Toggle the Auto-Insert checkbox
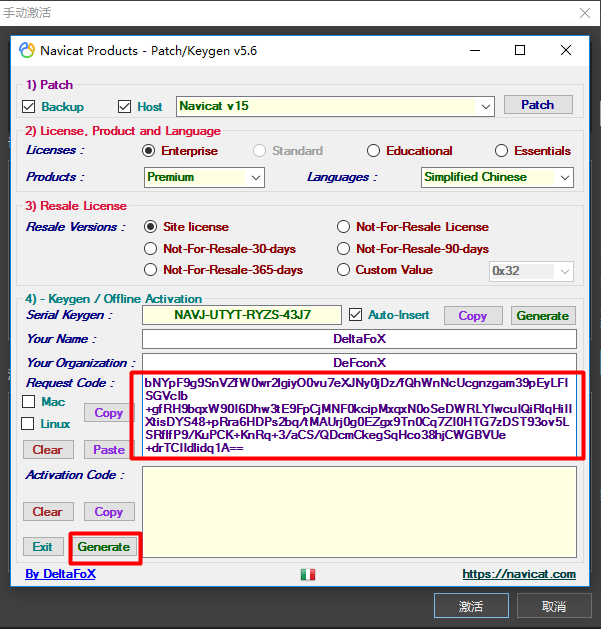 [x=355, y=315]
